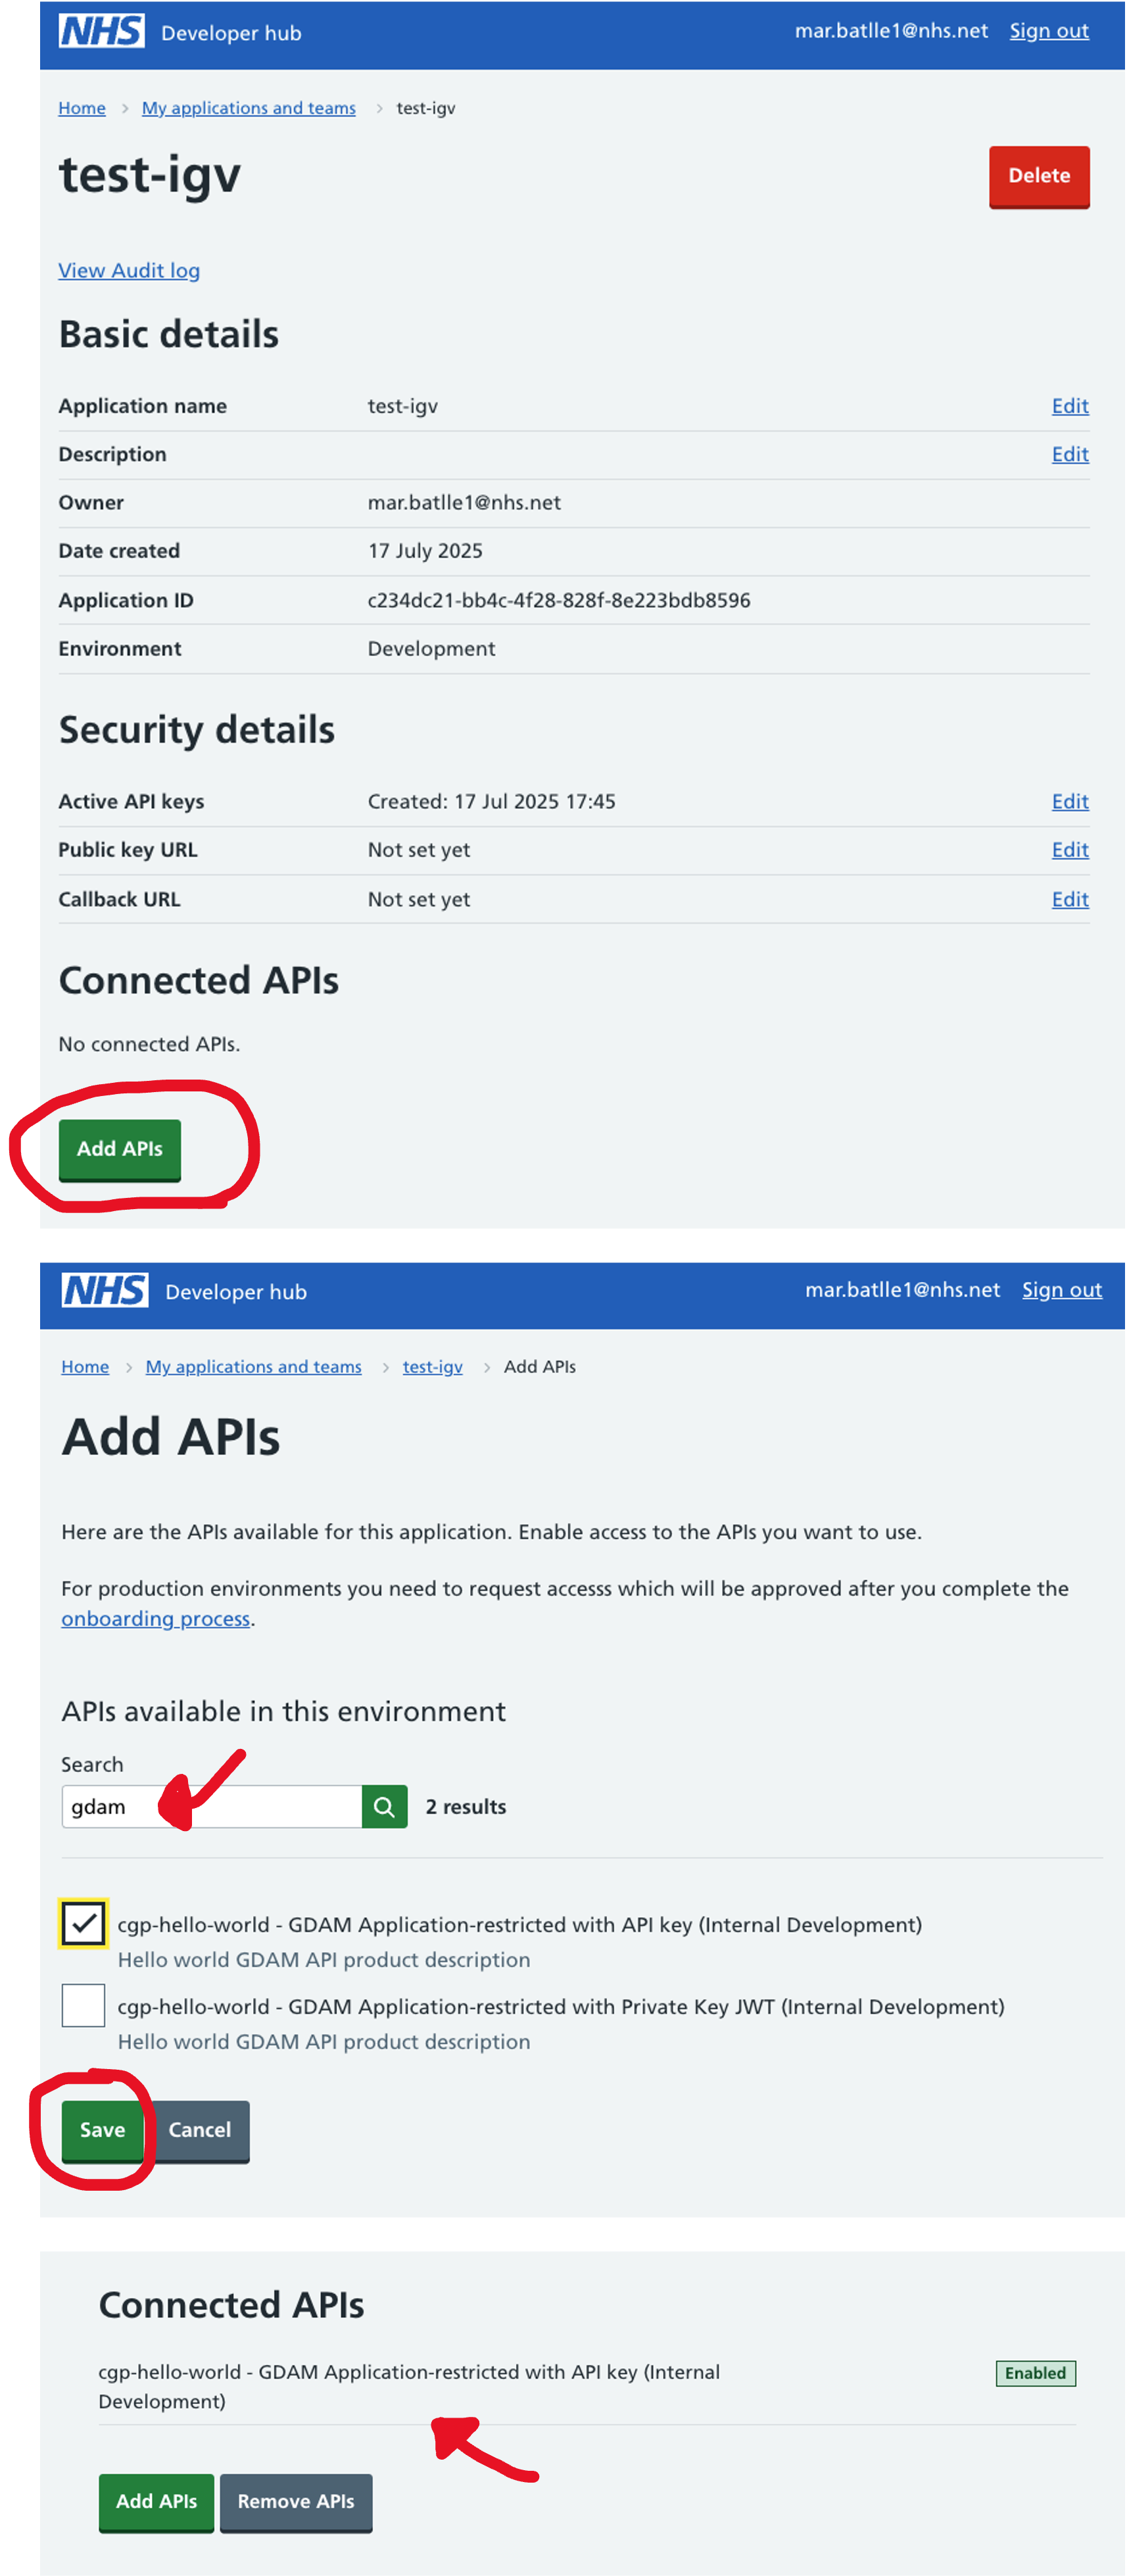
Task: Select the Application ID value c234dc21-bb4c-4f28-828f-8e223bdb8596
Action: [x=559, y=600]
